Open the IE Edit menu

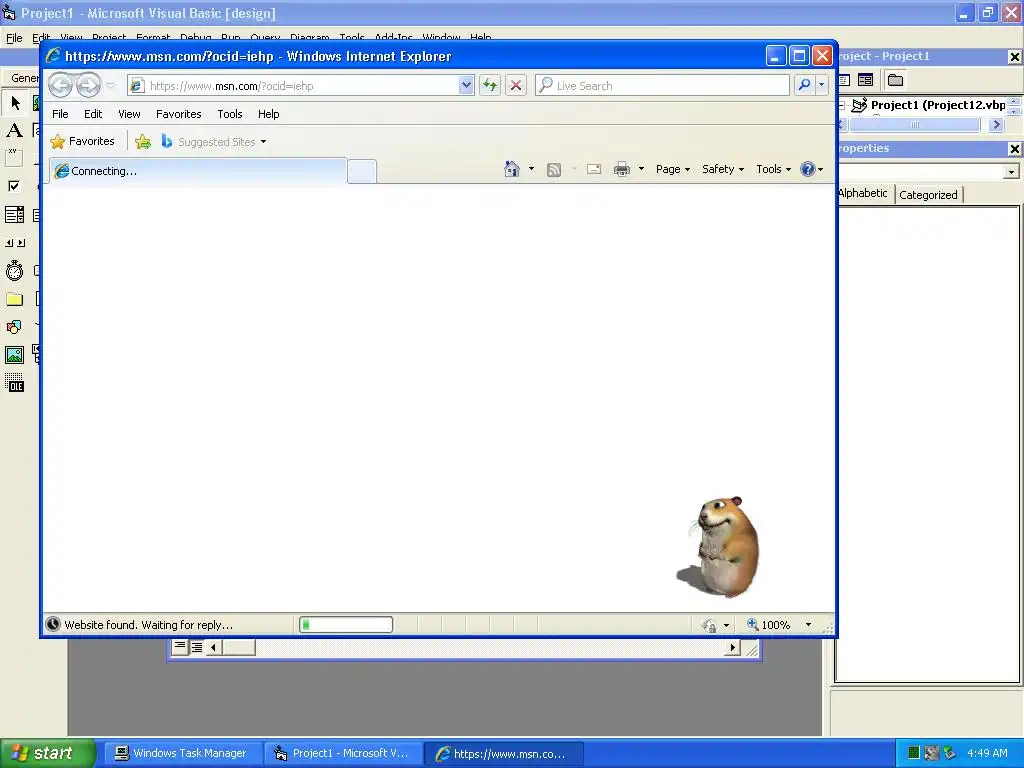click(x=93, y=114)
